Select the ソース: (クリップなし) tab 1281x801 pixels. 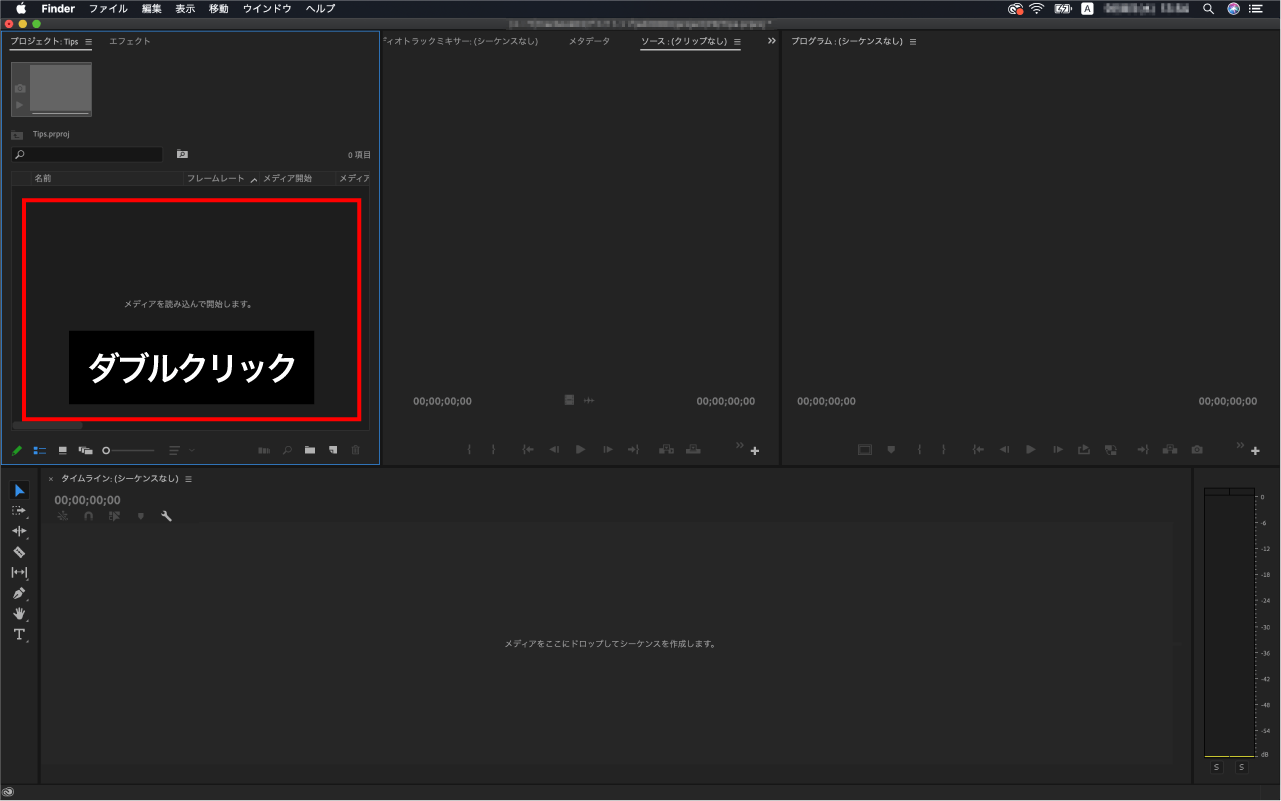(684, 42)
